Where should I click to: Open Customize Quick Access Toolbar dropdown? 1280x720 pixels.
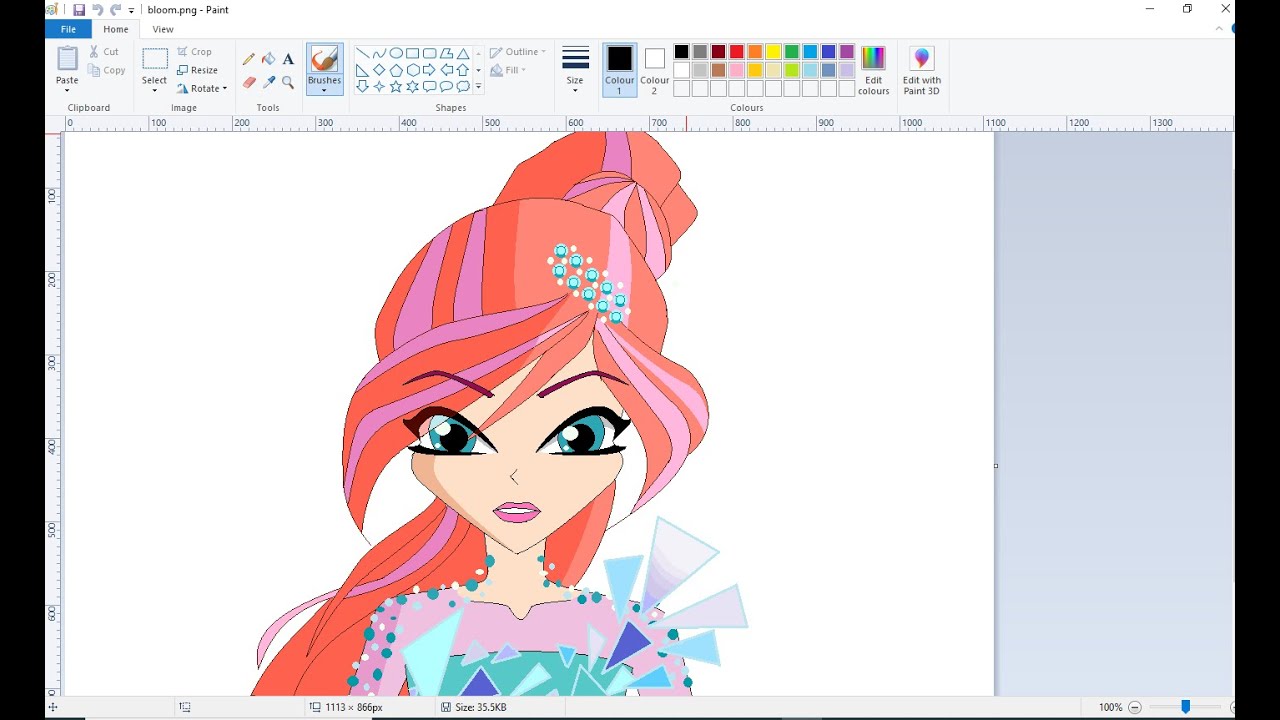(x=131, y=10)
